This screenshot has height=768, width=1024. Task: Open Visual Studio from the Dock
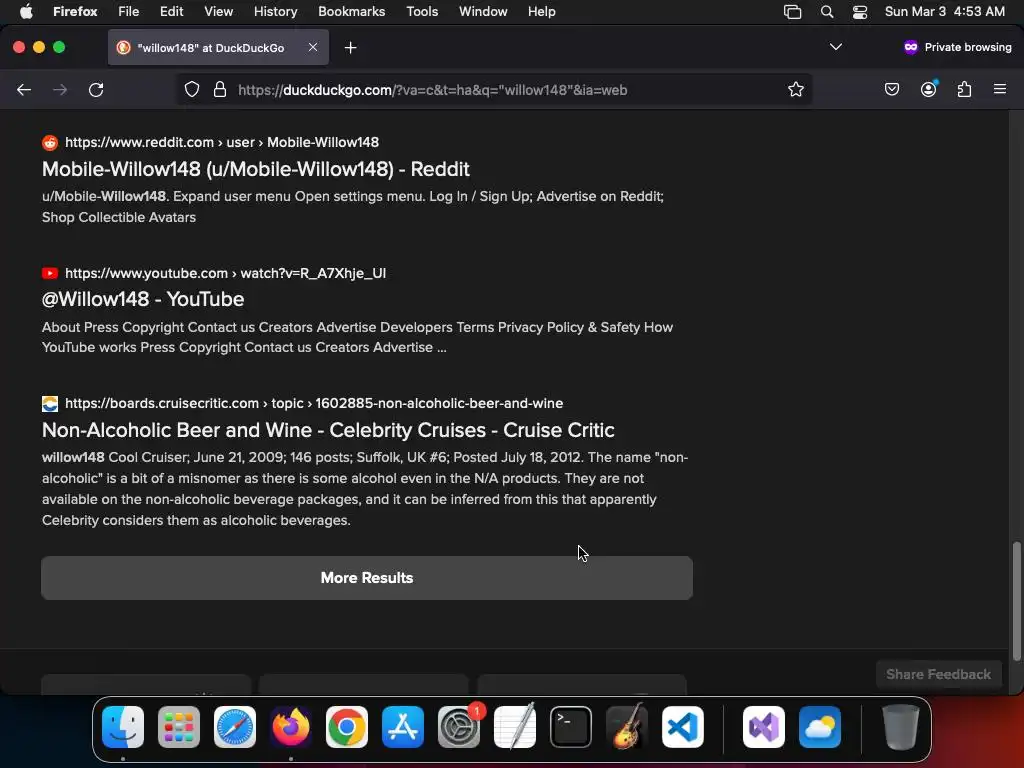763,727
